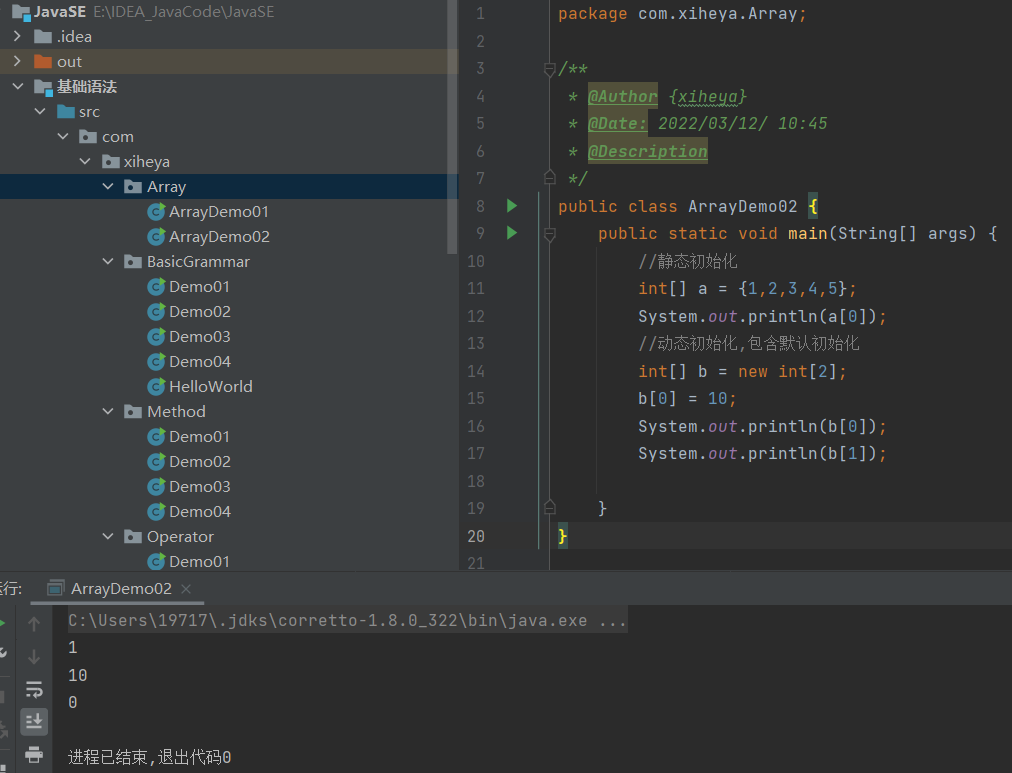Click the project tree vertical scrollbar
This screenshot has width=1012, height=773.
(452, 127)
